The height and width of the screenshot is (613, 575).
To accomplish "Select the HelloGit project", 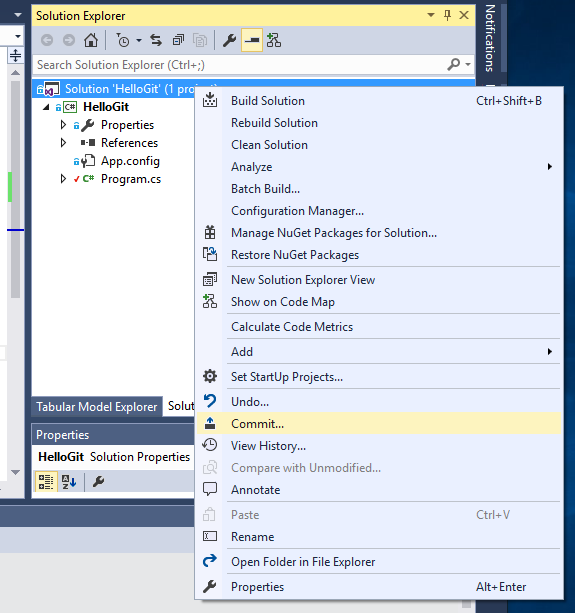I will pyautogui.click(x=106, y=107).
